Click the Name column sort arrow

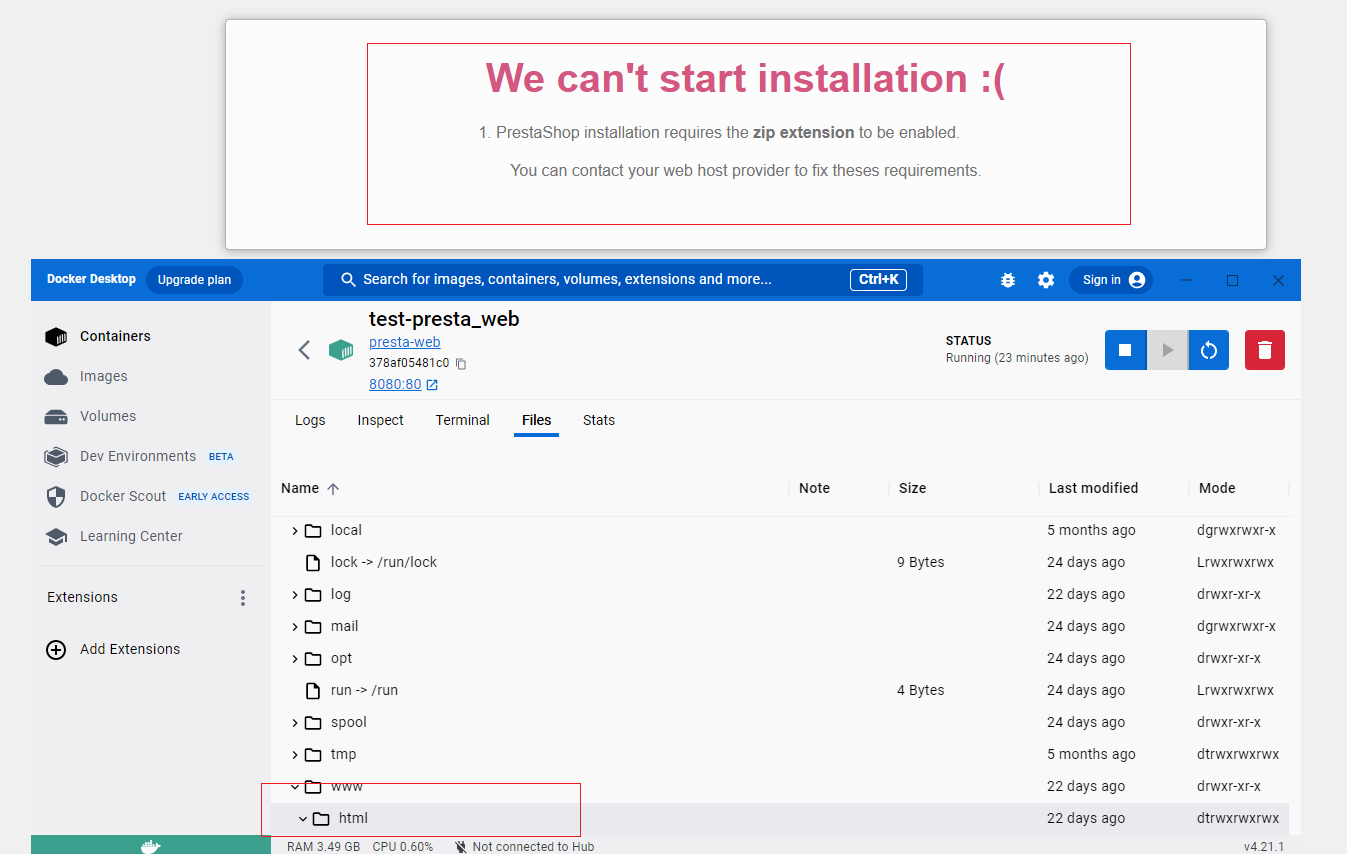334,489
